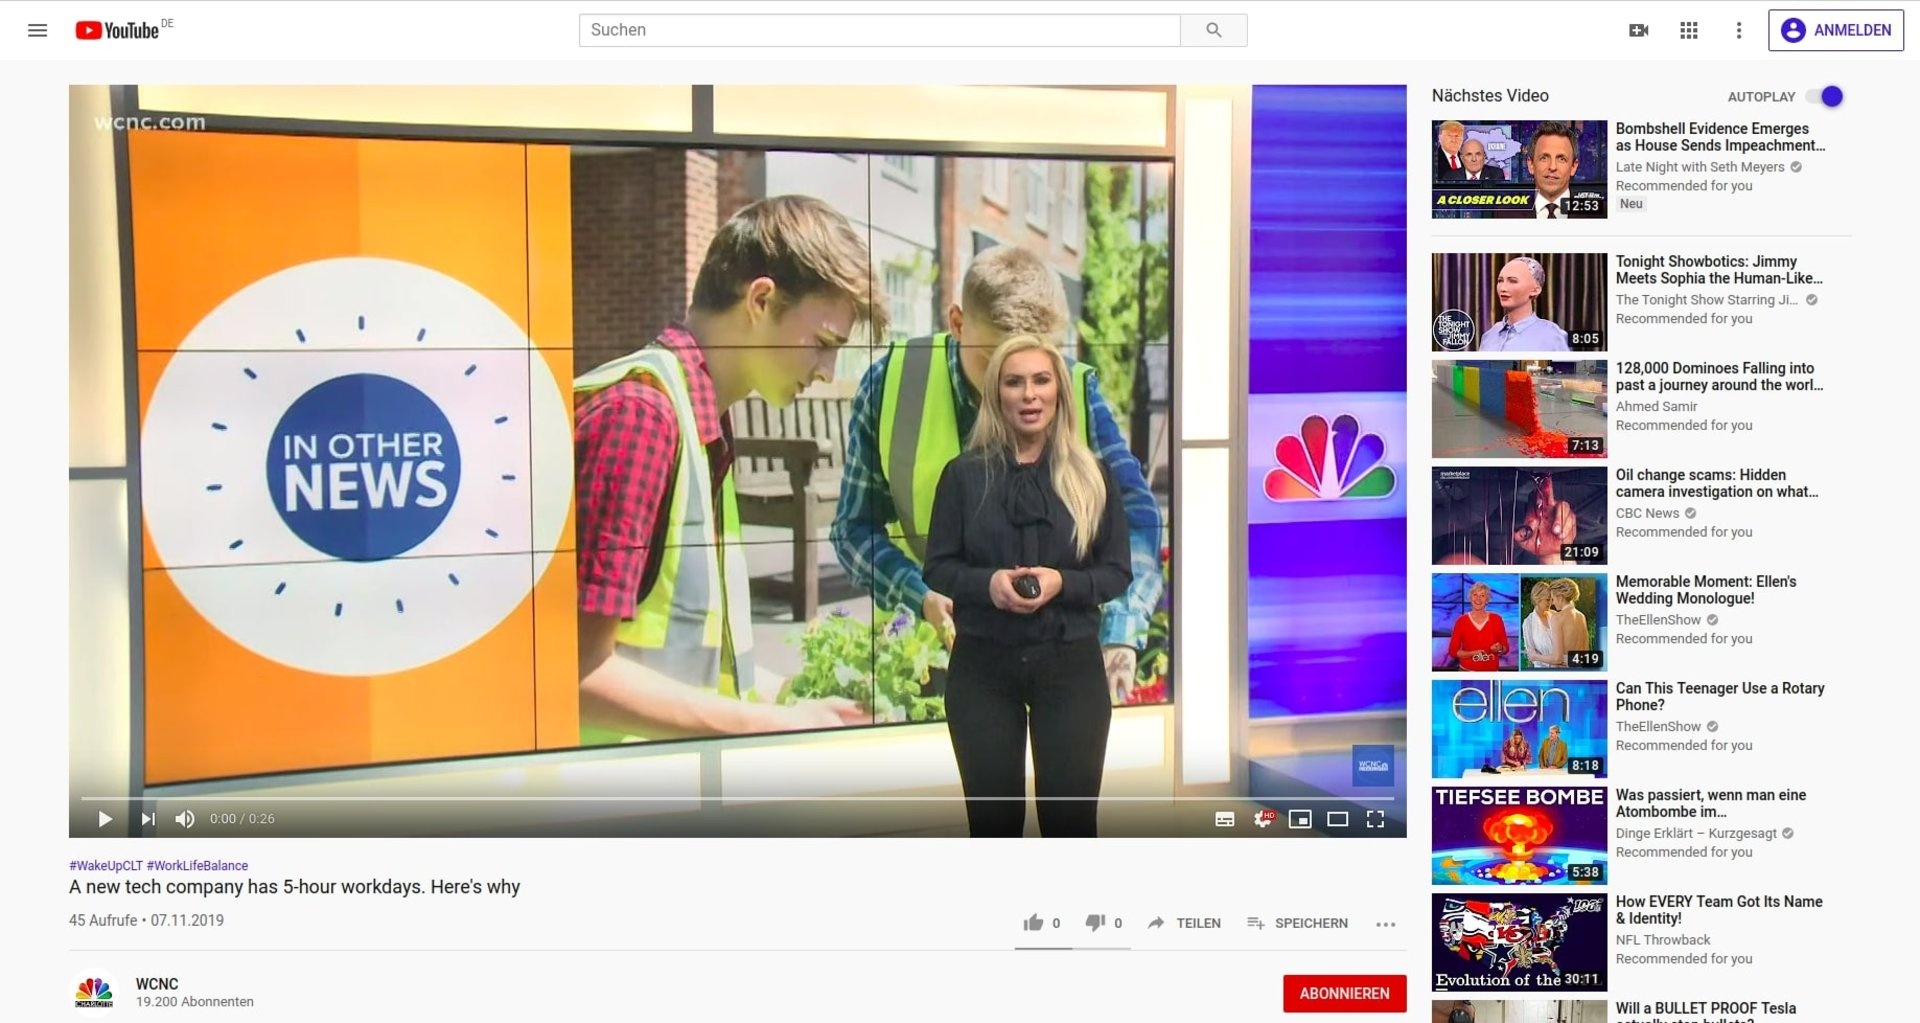Open '128,000 Dominoes Falling' title
The image size is (1920, 1023).
point(1719,377)
